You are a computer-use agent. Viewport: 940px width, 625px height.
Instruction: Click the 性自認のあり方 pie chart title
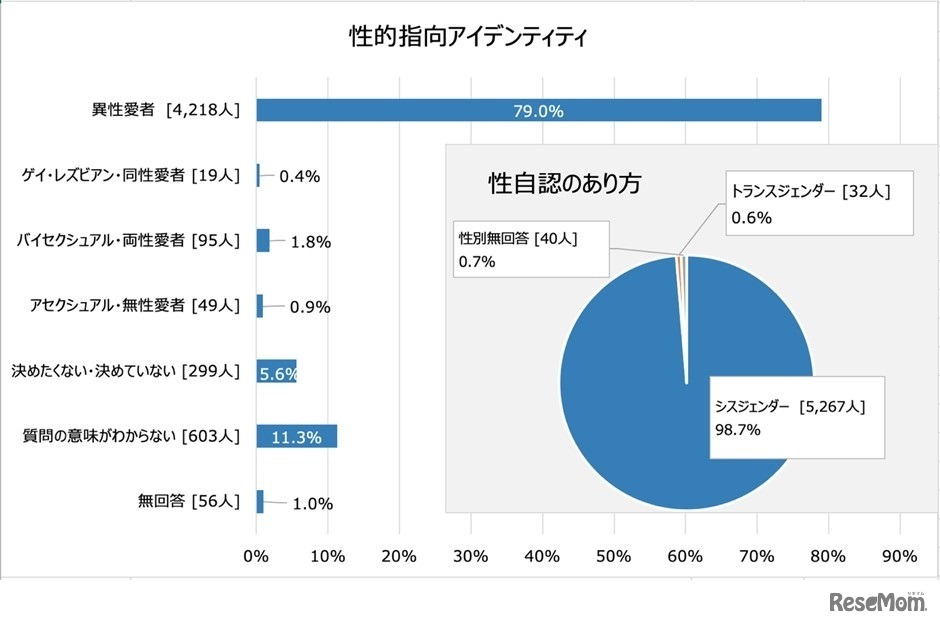564,183
